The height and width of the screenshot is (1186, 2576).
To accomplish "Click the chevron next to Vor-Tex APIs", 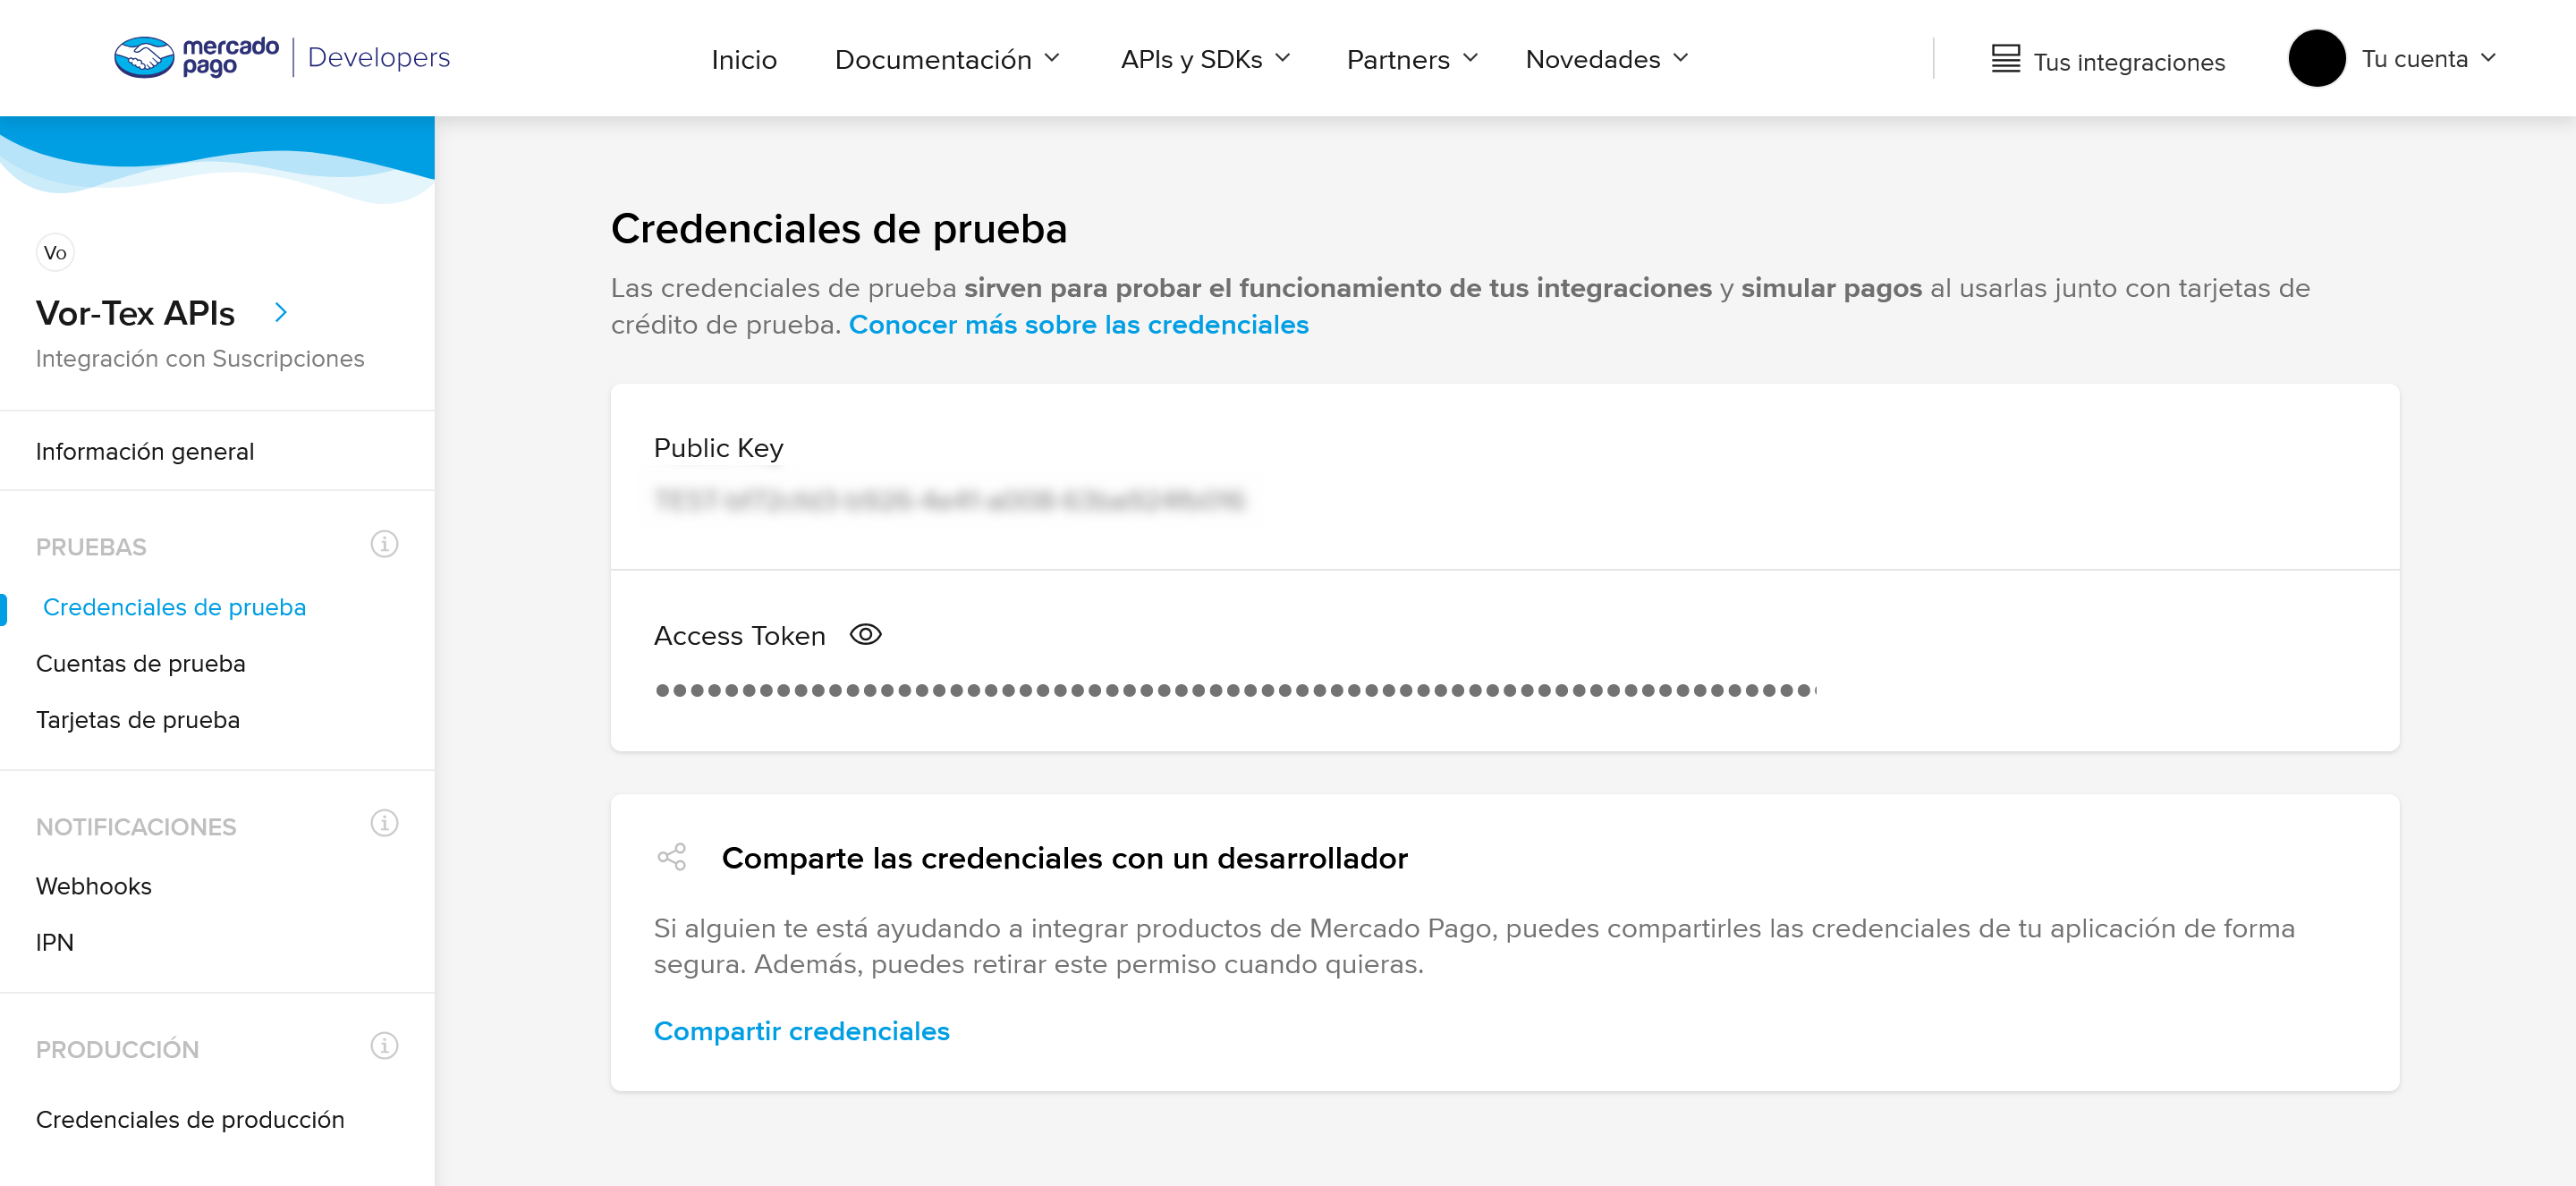I will tap(281, 313).
